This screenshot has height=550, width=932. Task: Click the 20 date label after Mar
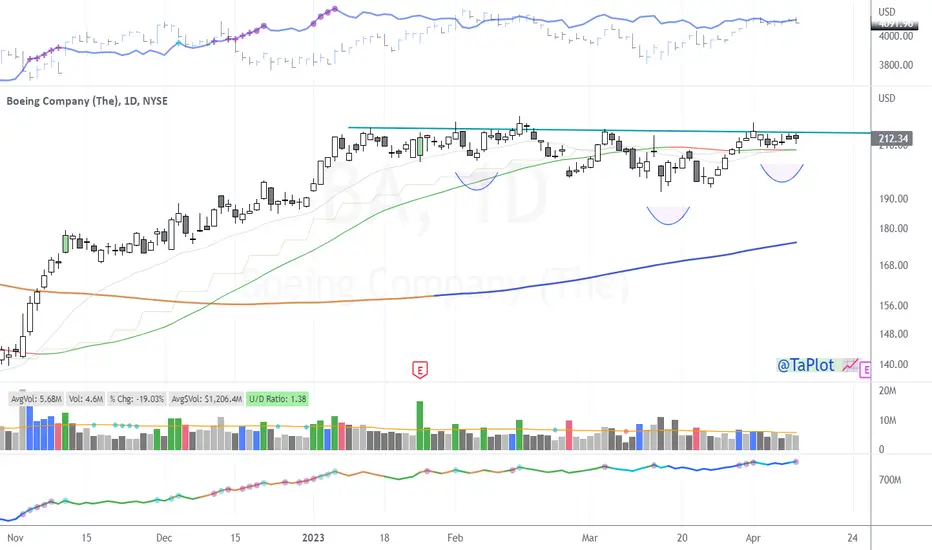pyautogui.click(x=682, y=538)
